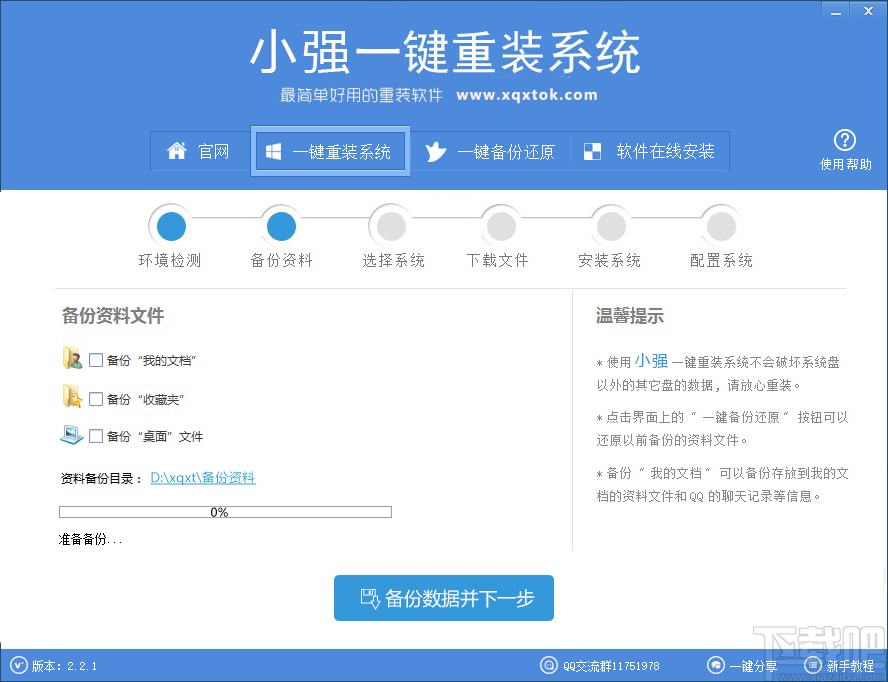Open 一键备份还原 via its lightning icon

(x=434, y=151)
